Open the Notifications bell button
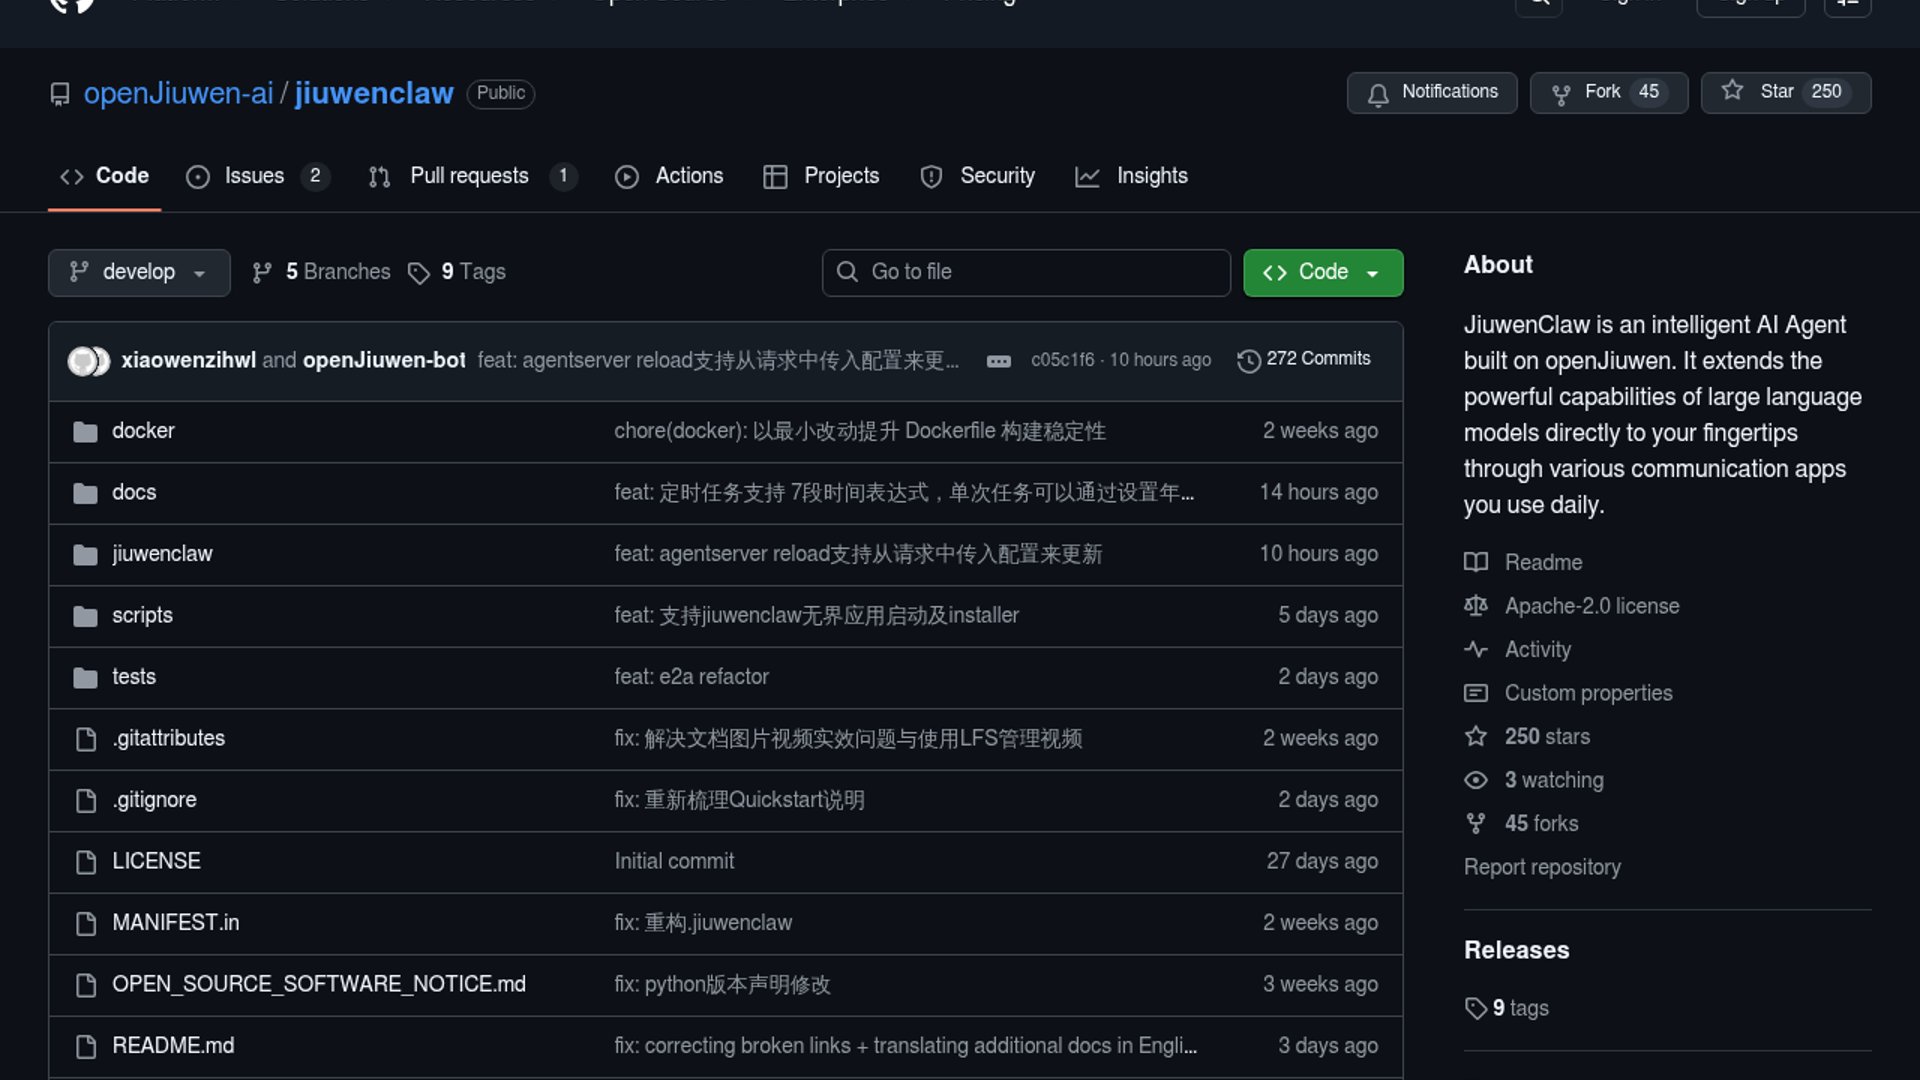Viewport: 1920px width, 1080px height. [x=1431, y=92]
